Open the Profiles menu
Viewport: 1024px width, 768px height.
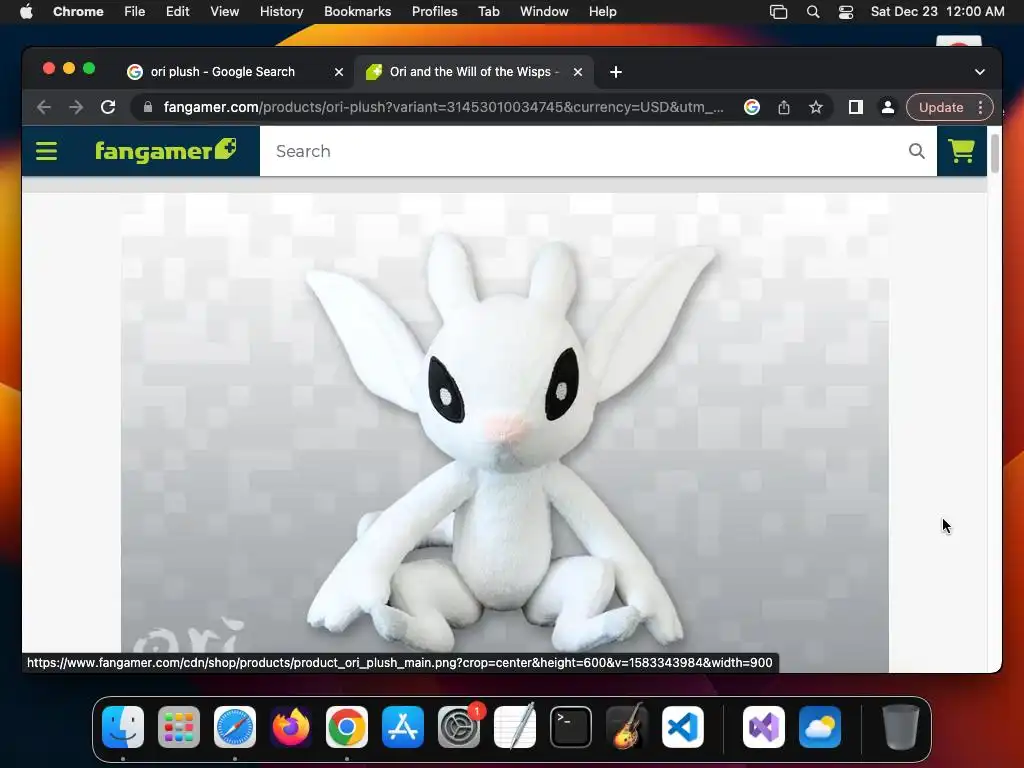(x=434, y=11)
